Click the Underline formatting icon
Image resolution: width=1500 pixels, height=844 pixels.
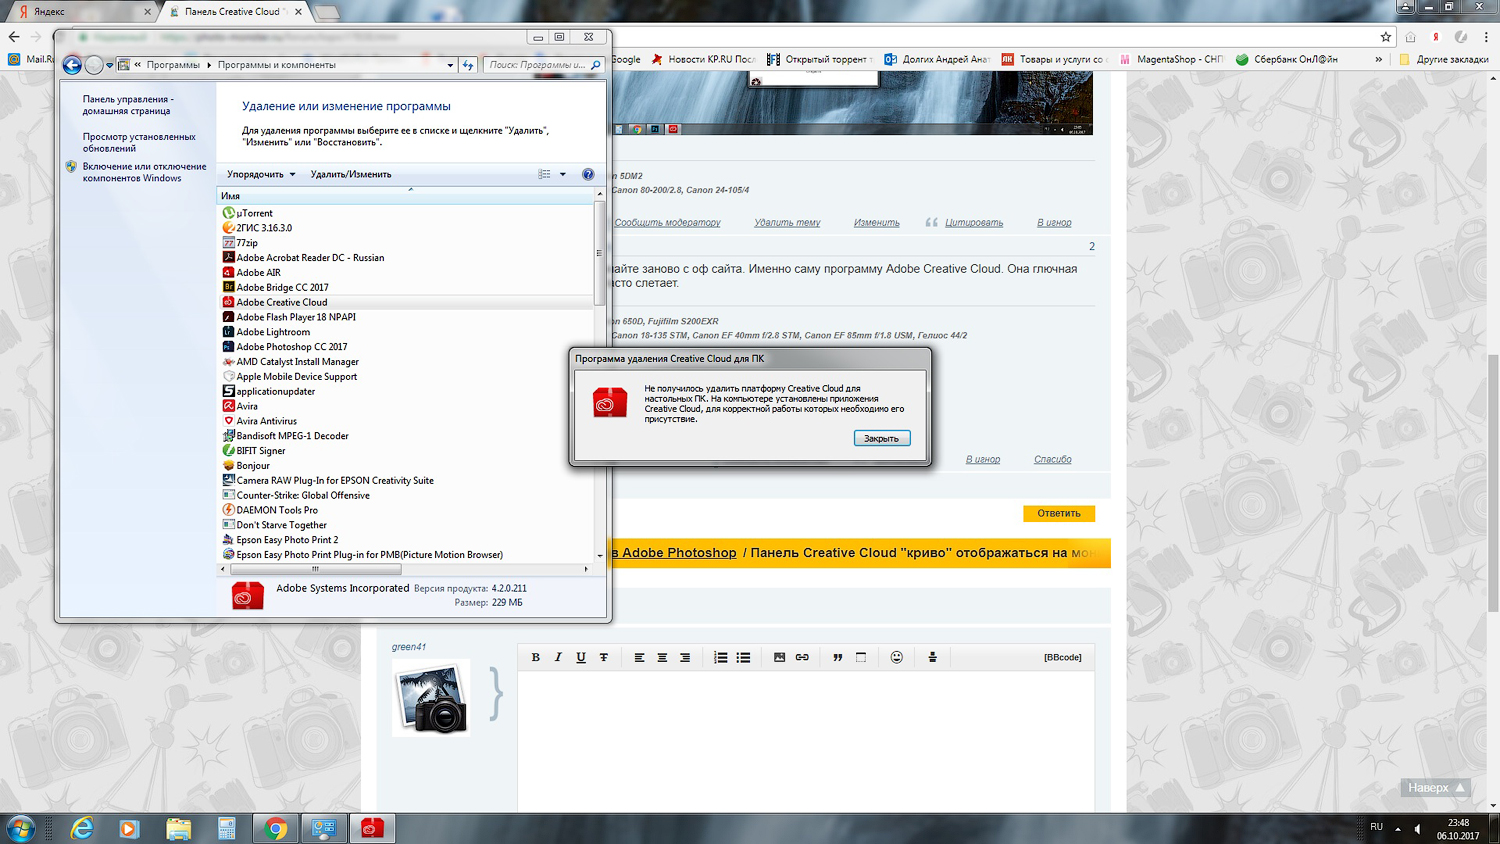tap(581, 657)
